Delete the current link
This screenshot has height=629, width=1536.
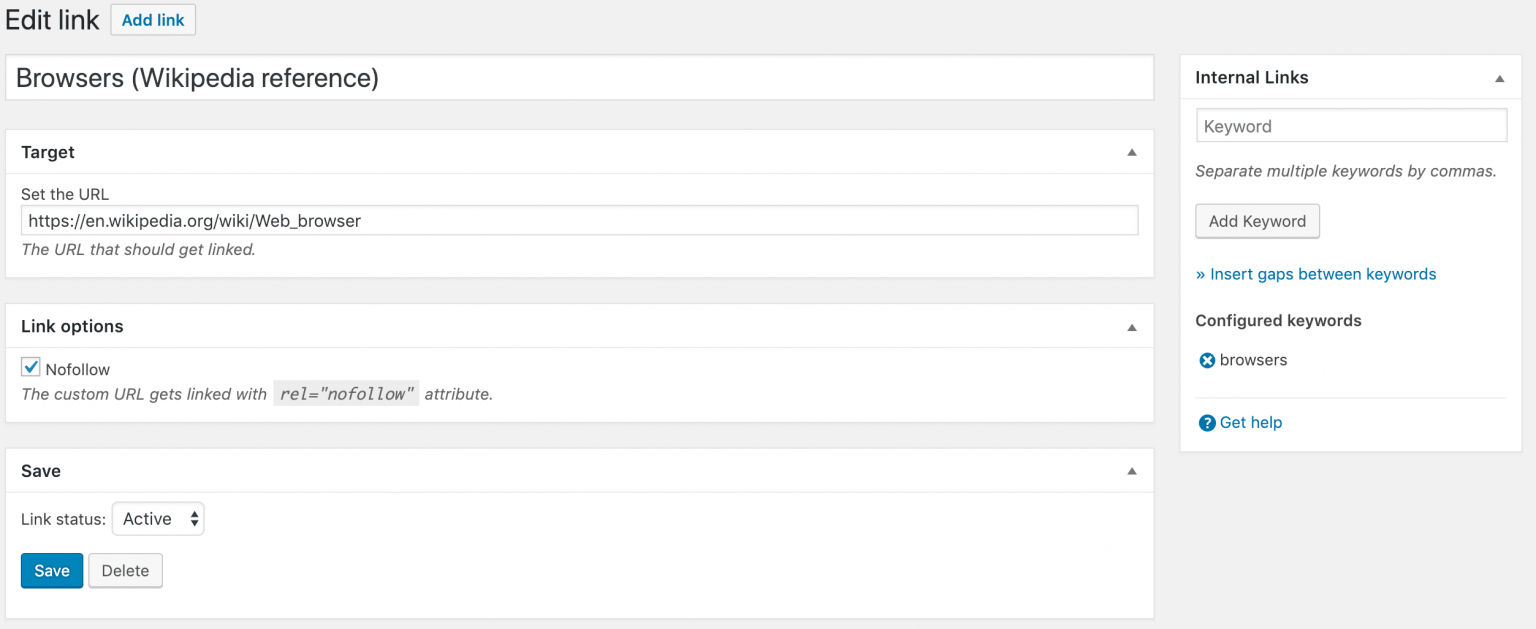[x=125, y=570]
